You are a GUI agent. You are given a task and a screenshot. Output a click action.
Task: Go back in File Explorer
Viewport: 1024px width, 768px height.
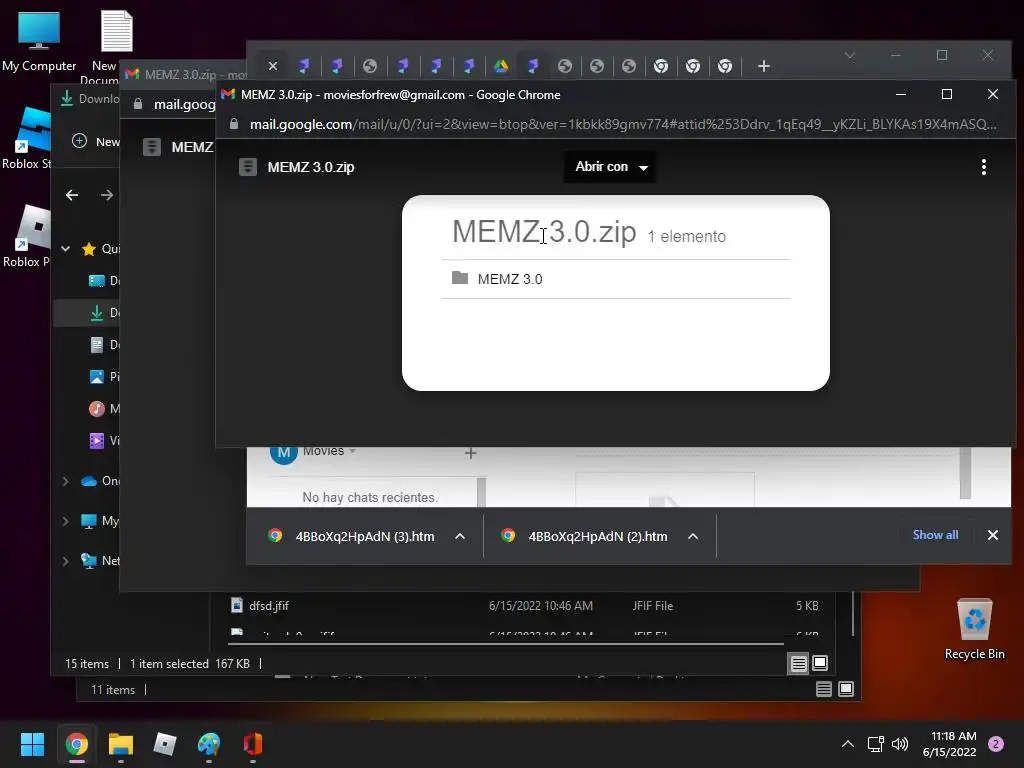click(72, 195)
